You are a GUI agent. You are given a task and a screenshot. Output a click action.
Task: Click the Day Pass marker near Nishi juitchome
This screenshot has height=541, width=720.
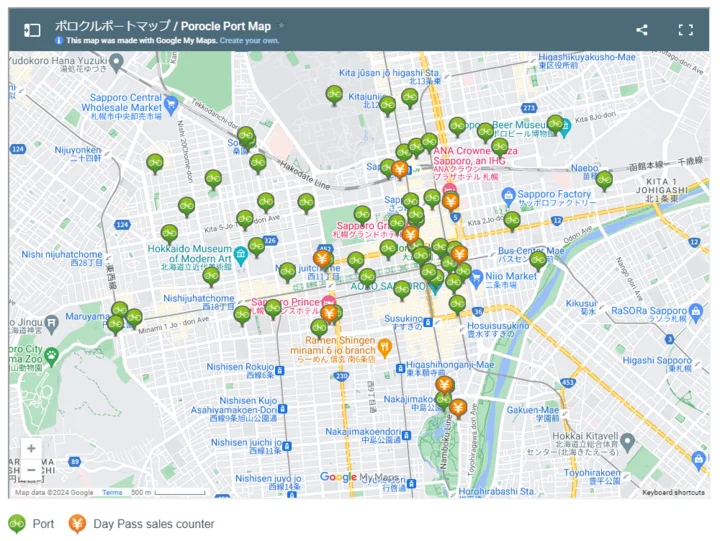(322, 258)
